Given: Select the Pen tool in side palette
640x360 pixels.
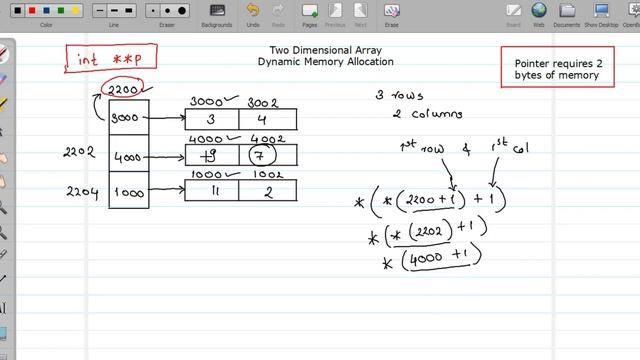Looking at the screenshot, I should click(x=3, y=53).
